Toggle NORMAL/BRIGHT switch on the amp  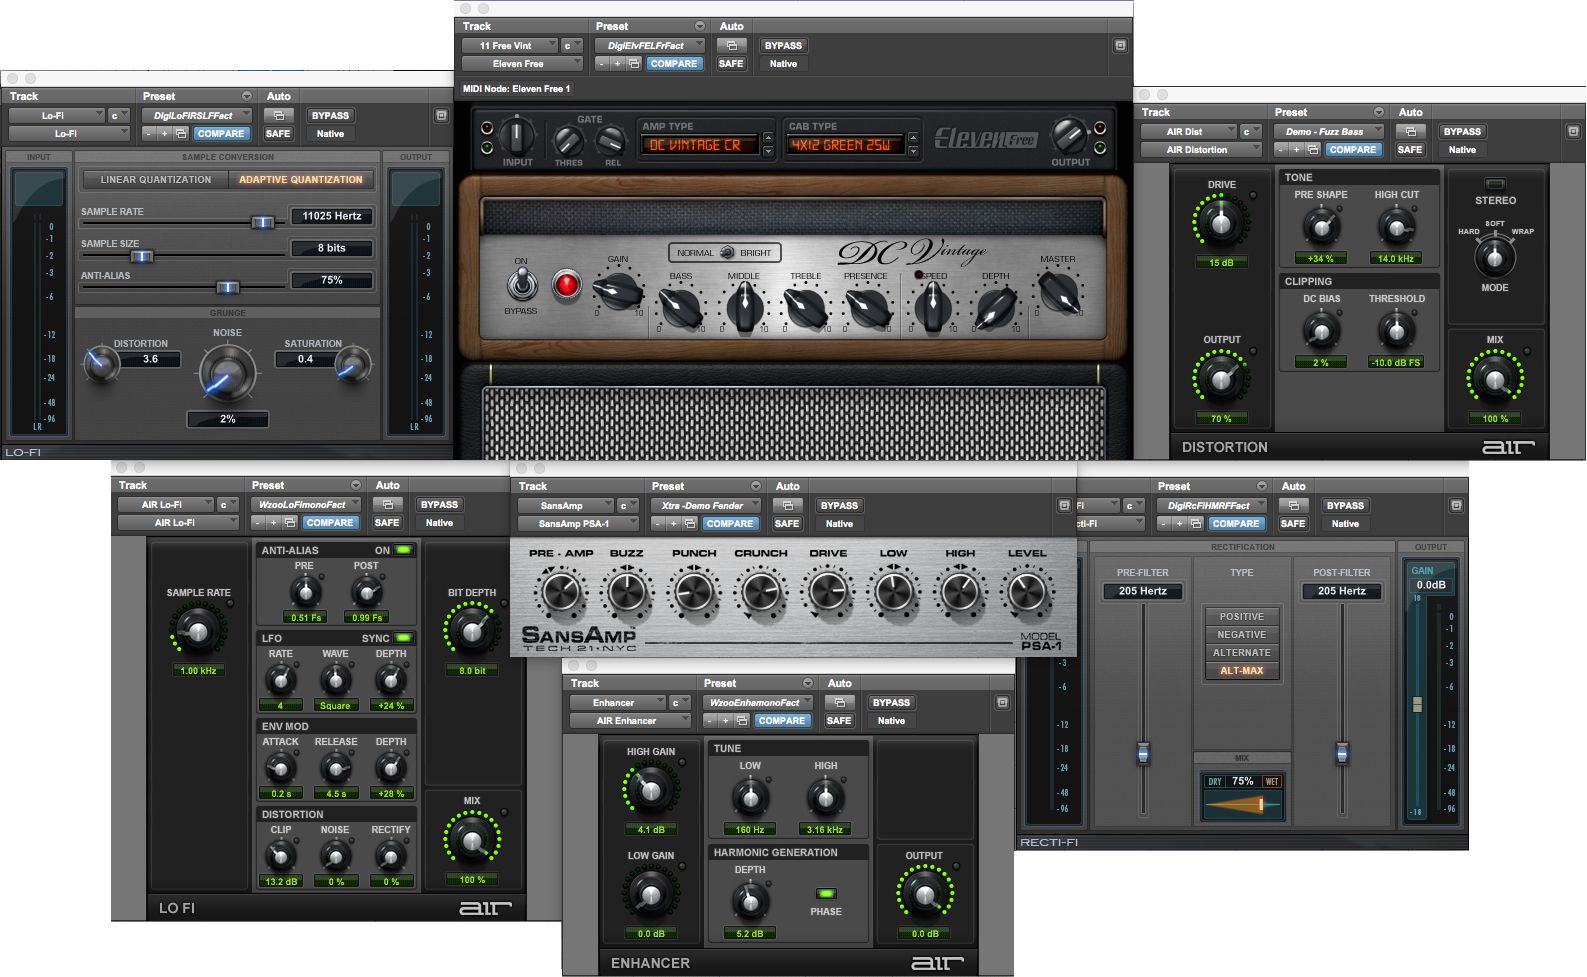click(x=727, y=253)
